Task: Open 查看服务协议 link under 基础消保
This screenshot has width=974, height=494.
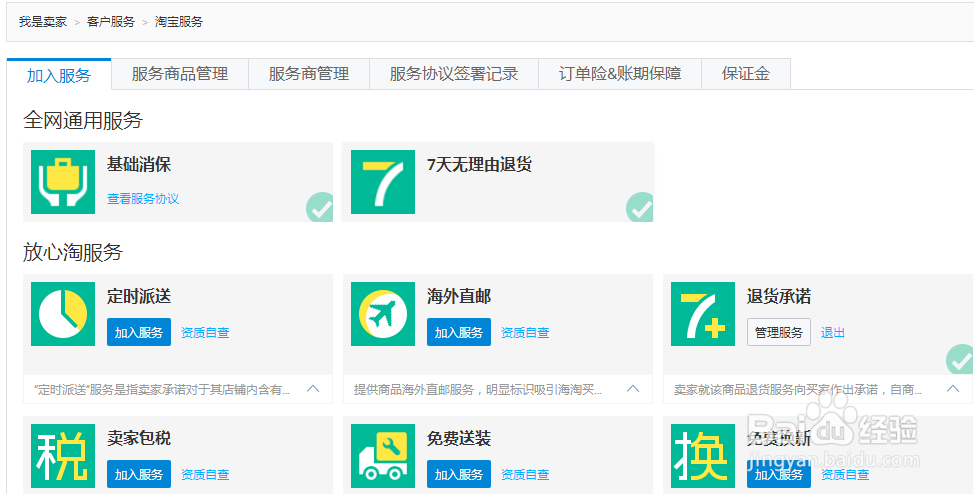Action: click(143, 199)
